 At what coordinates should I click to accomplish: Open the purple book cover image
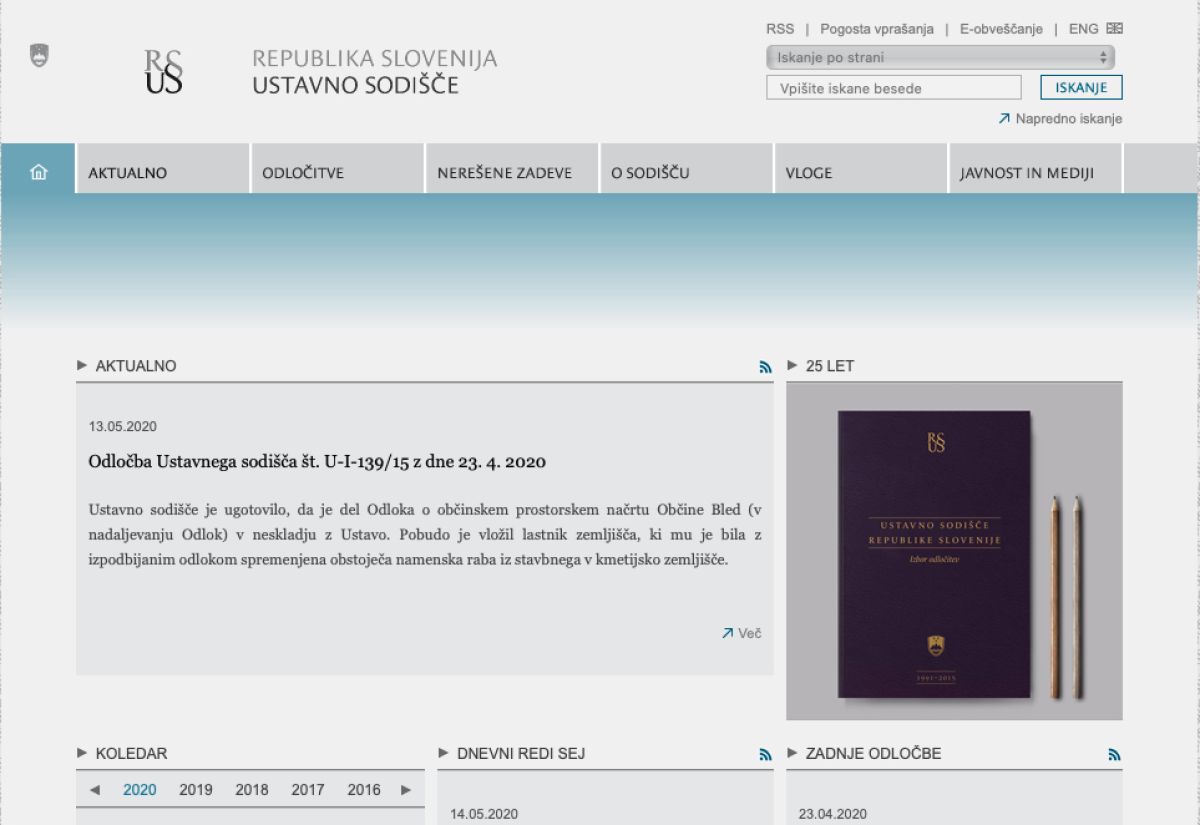tap(933, 553)
